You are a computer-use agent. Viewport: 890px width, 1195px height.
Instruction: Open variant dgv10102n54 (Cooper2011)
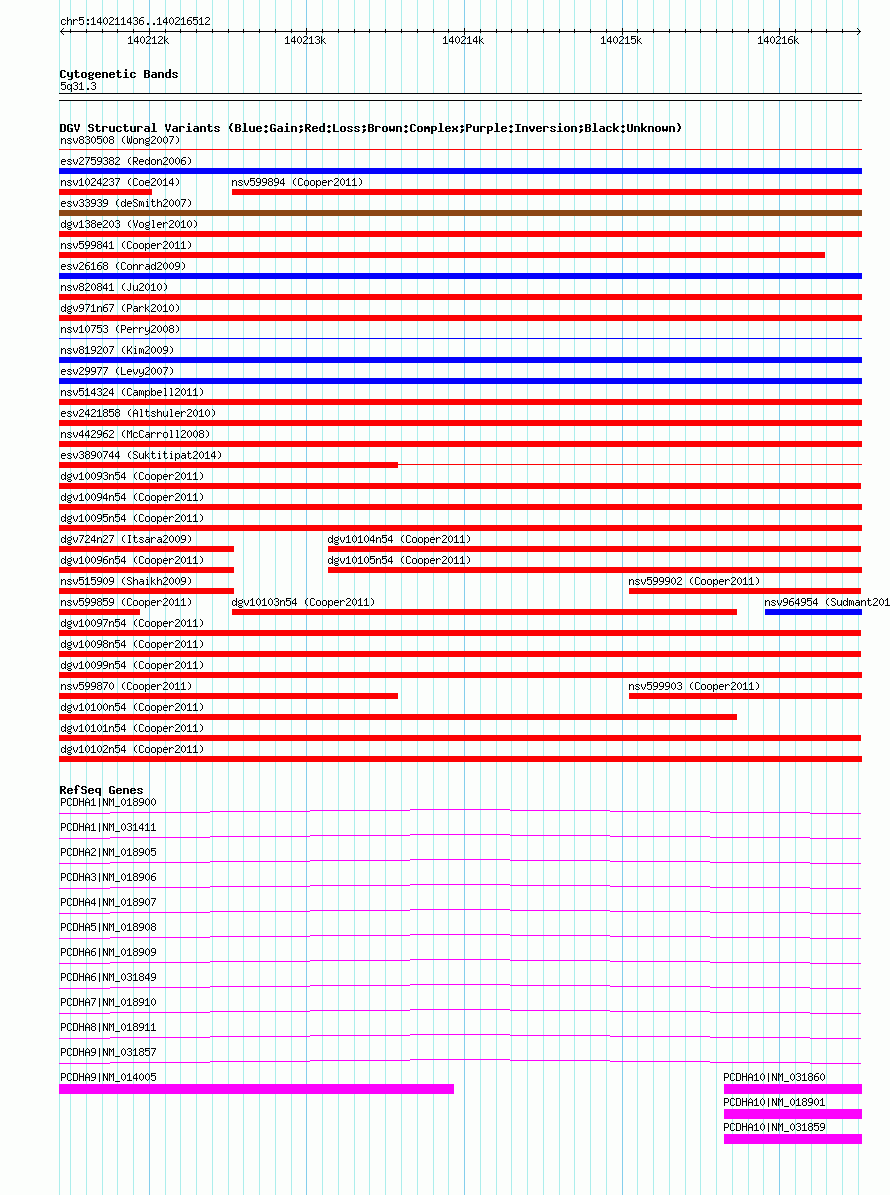click(x=133, y=749)
